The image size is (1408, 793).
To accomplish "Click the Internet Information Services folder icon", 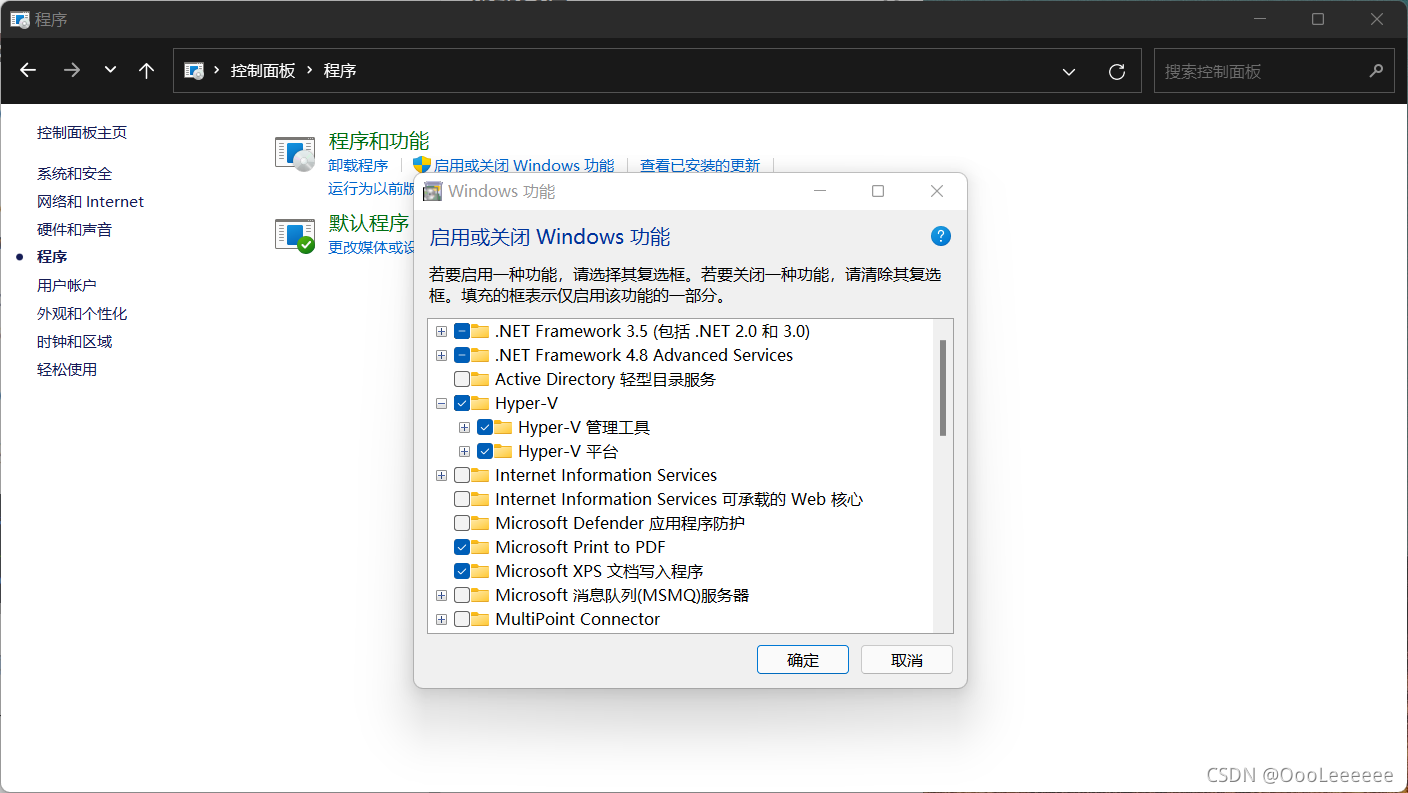I will point(481,475).
